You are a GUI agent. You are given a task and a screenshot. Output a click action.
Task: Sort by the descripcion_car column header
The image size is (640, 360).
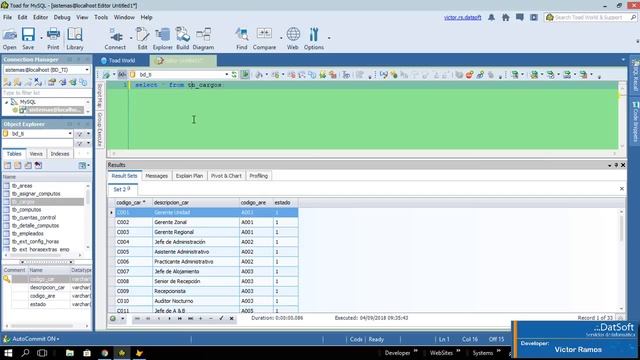pyautogui.click(x=196, y=202)
